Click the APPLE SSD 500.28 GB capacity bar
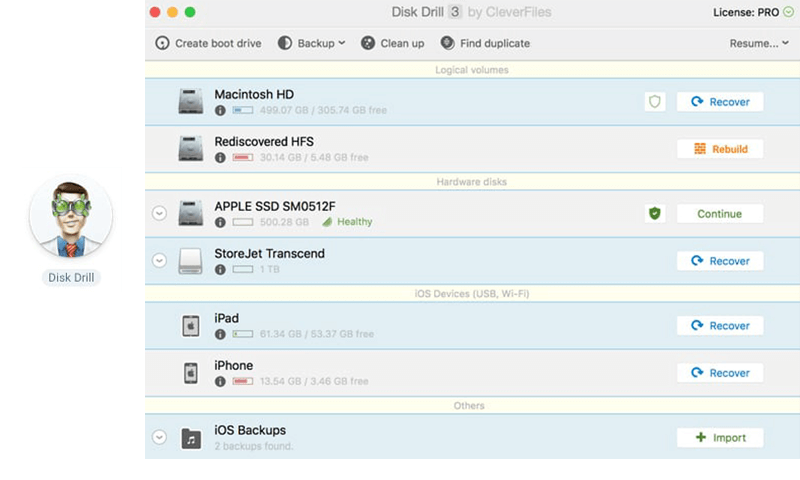 click(x=243, y=222)
